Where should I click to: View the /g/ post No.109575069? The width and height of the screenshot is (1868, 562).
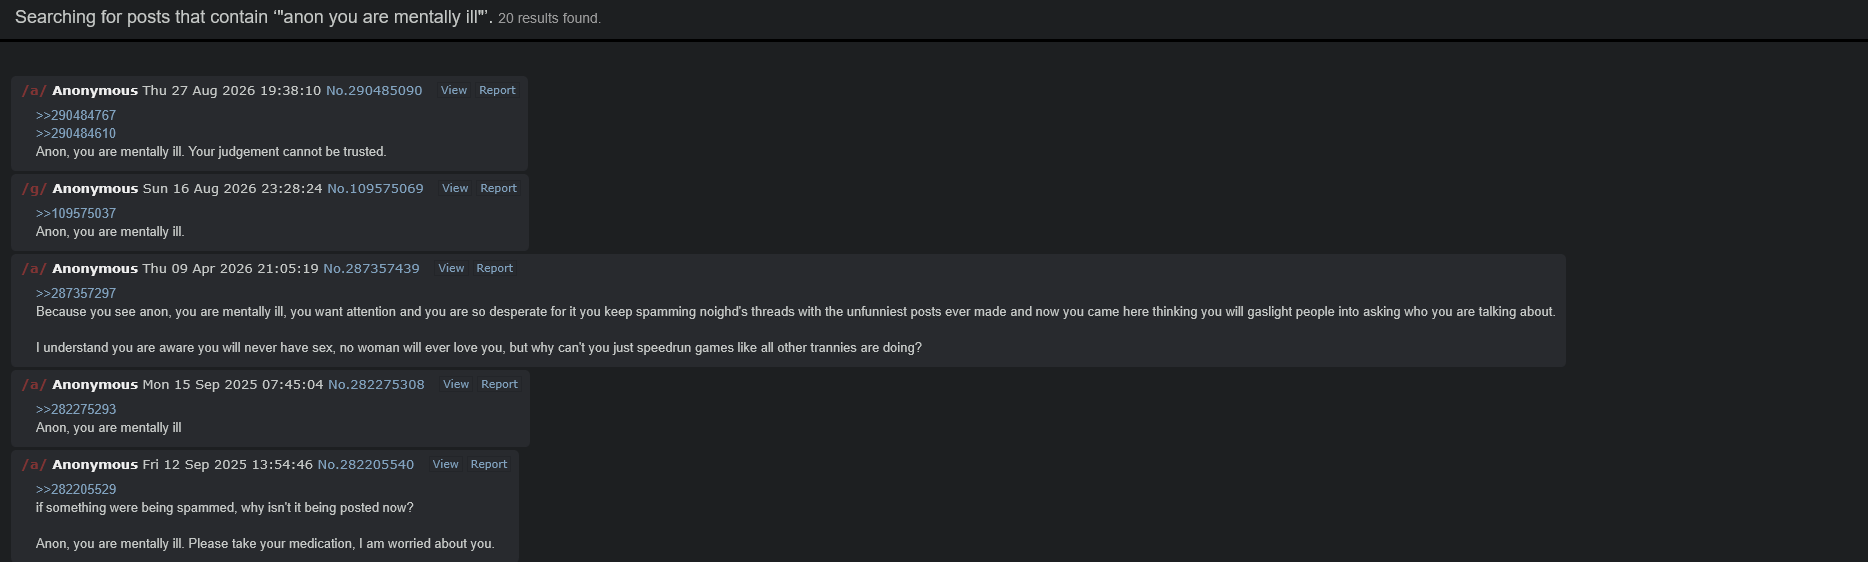point(455,188)
